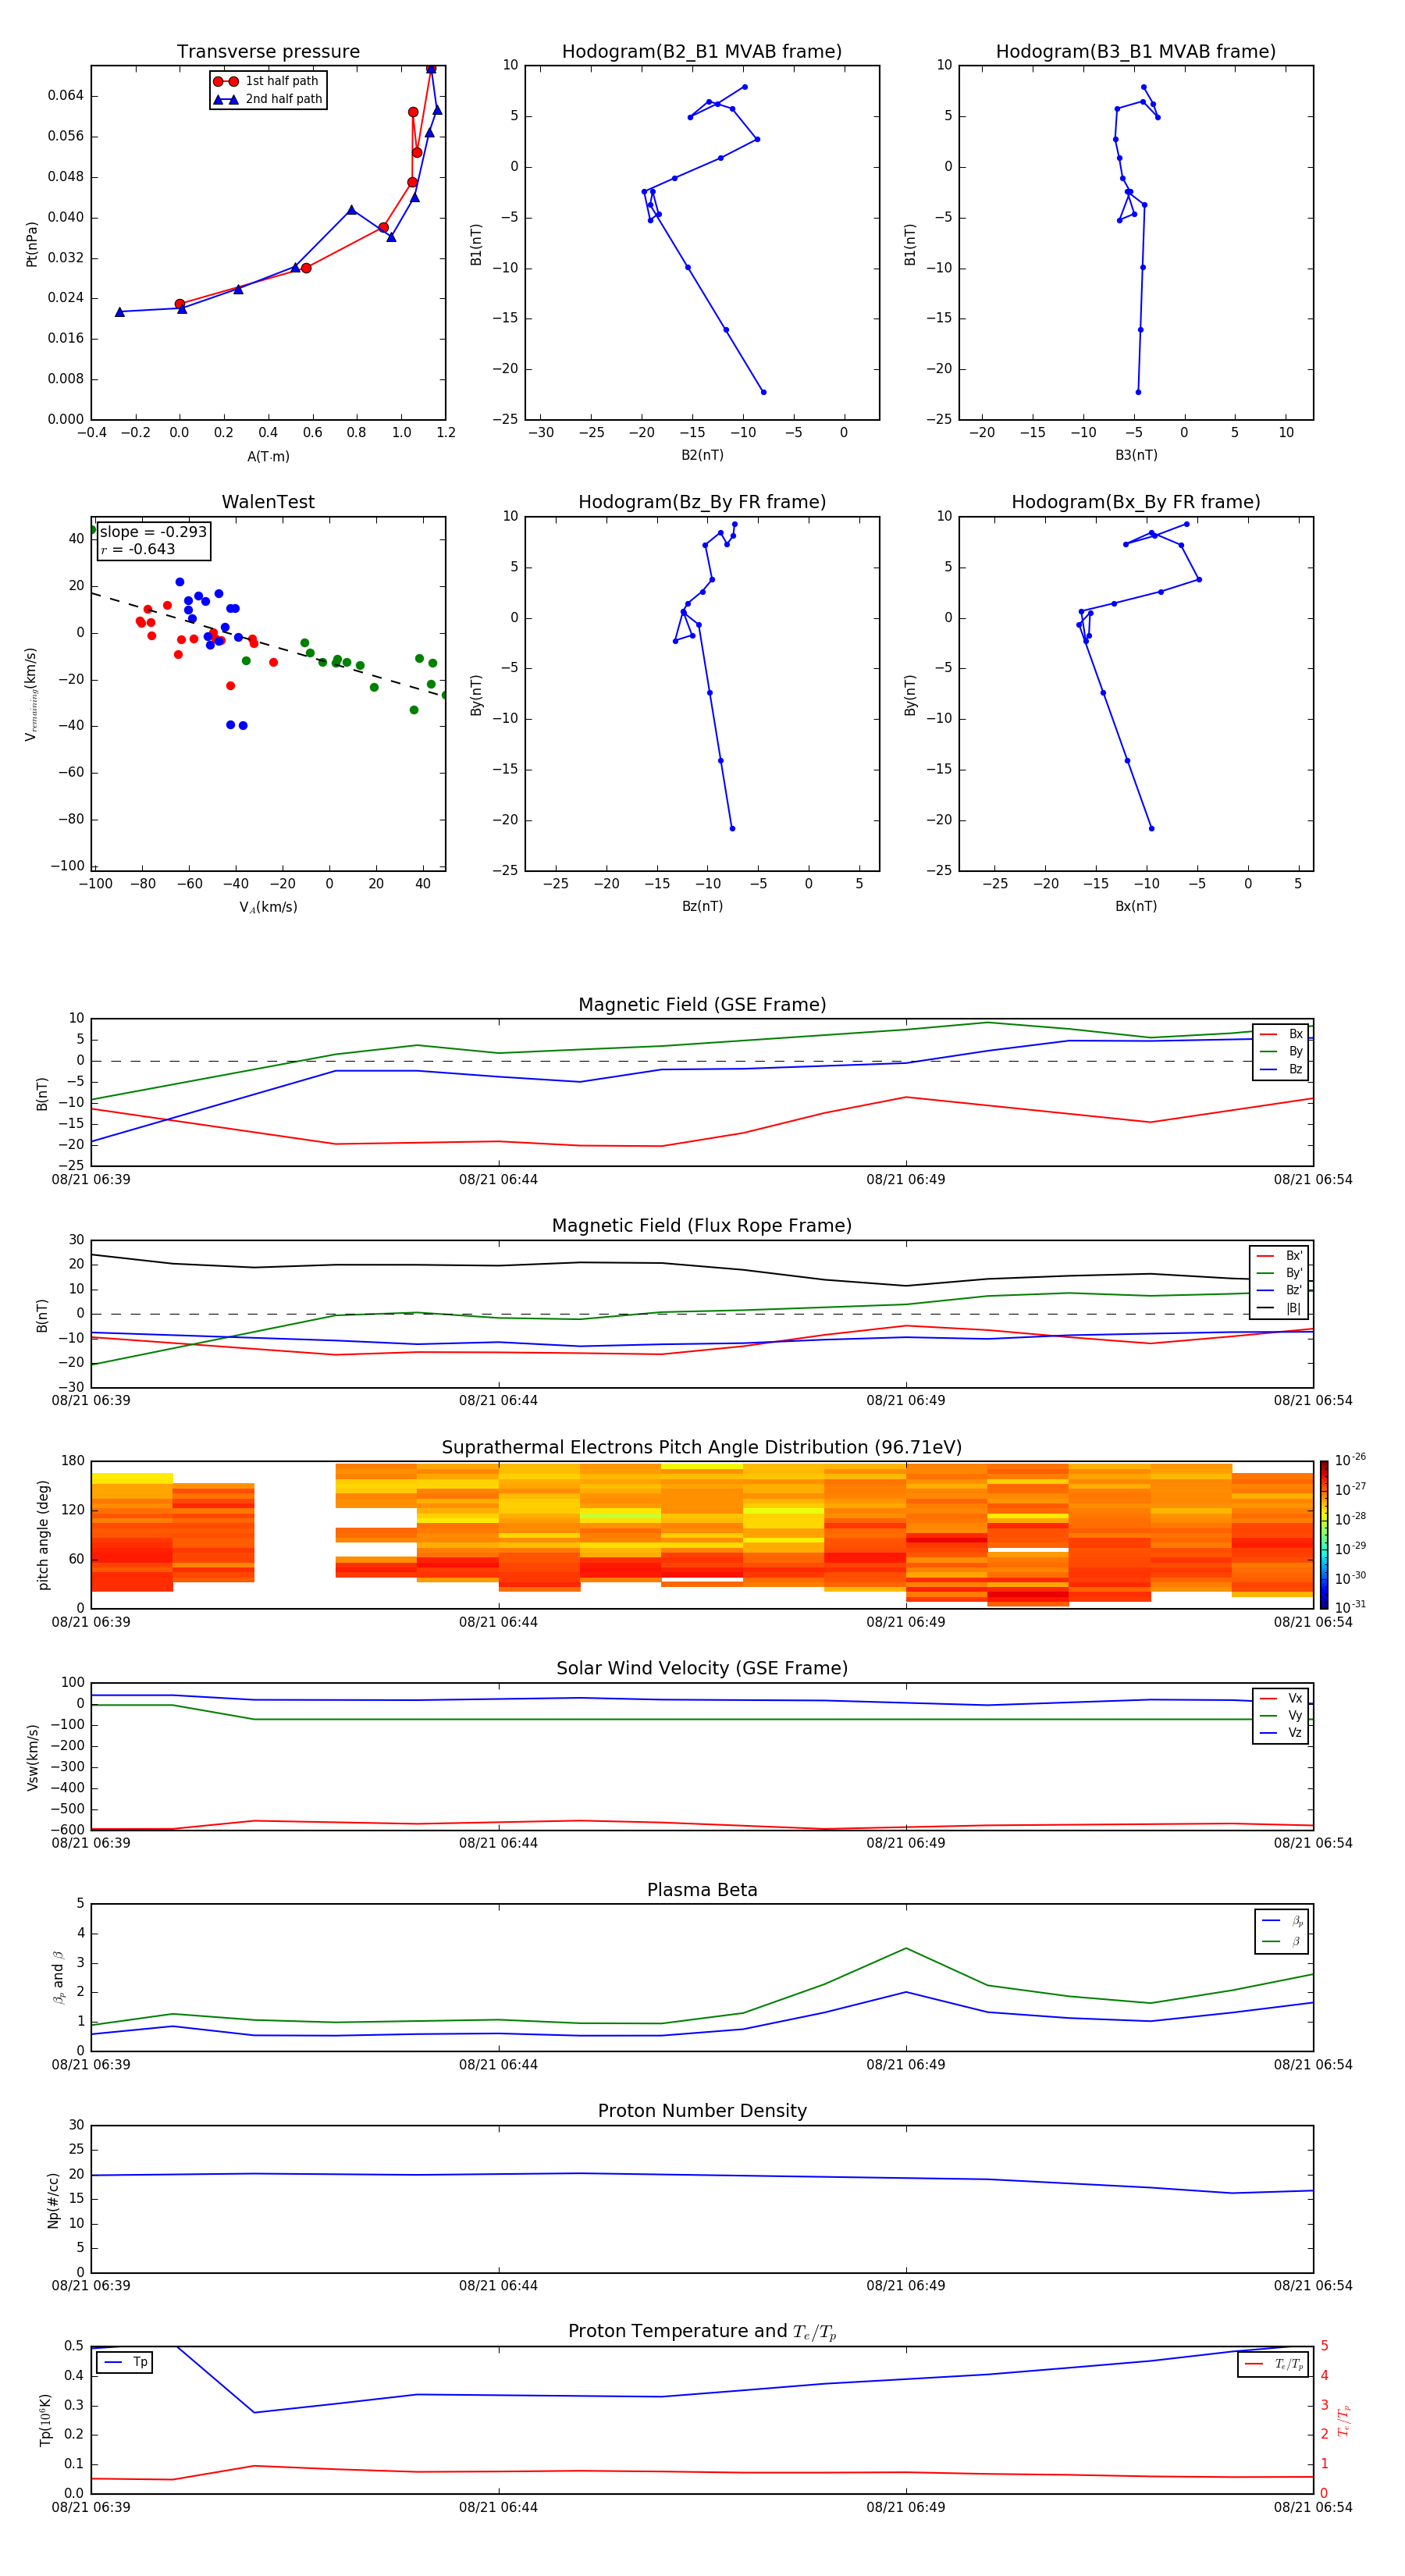The width and height of the screenshot is (1405, 2576).
Task: Select Bx' legend entry in Flux Rope panel
Action: tap(1279, 1256)
